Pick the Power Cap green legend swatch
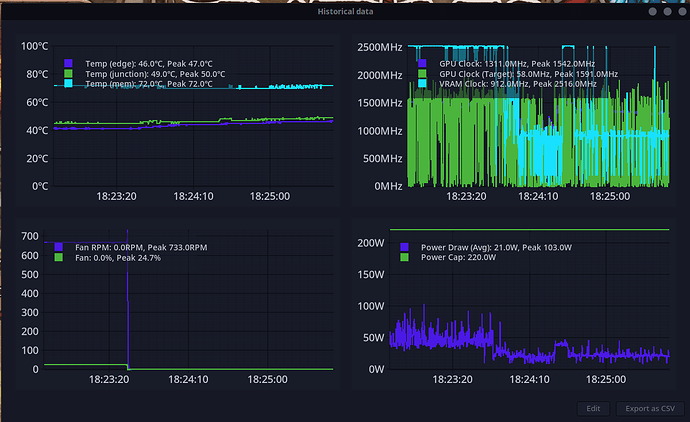This screenshot has width=690, height=422. click(404, 258)
